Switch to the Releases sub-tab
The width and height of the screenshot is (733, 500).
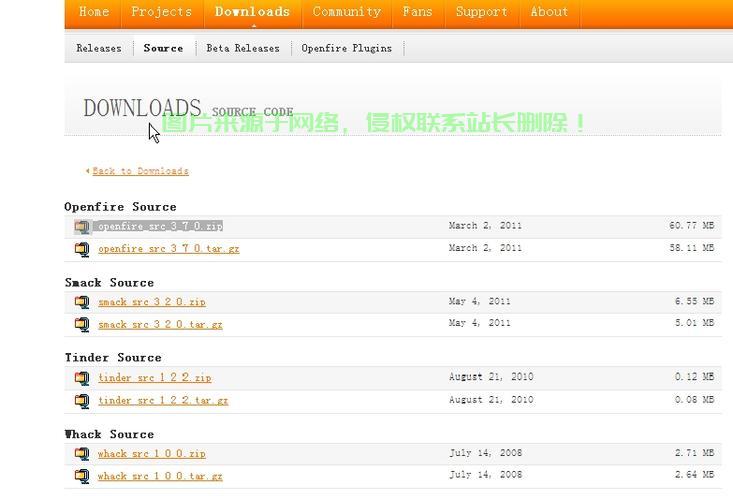tap(99, 48)
